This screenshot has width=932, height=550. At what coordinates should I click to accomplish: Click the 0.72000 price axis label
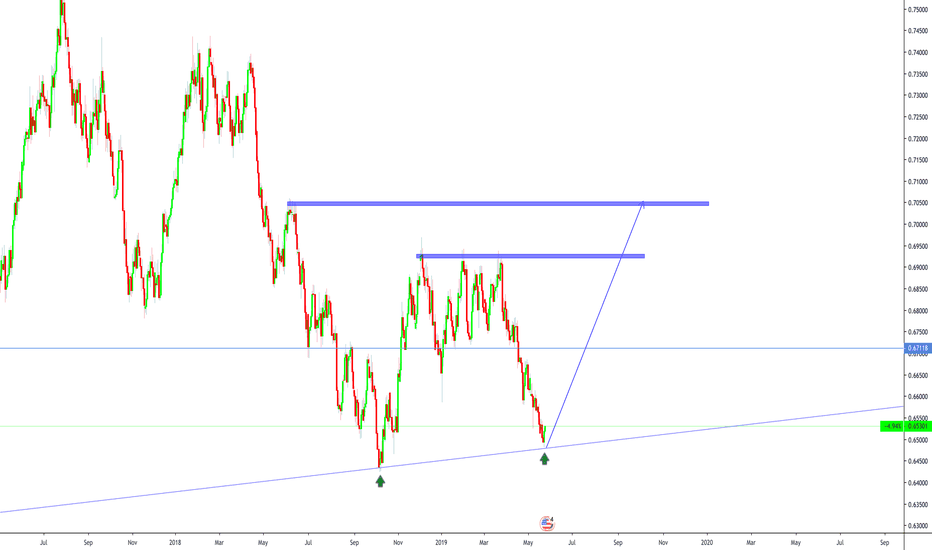point(919,139)
